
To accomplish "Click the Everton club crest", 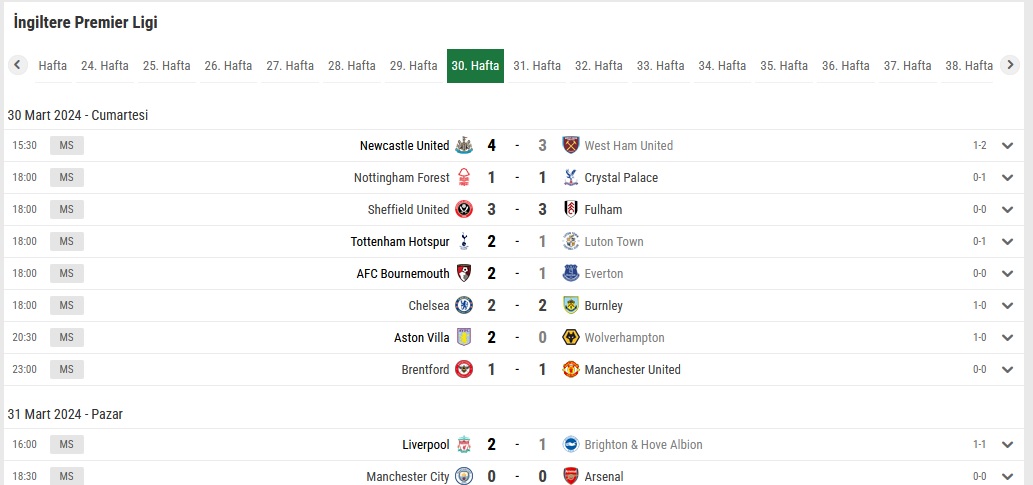I will tap(571, 273).
